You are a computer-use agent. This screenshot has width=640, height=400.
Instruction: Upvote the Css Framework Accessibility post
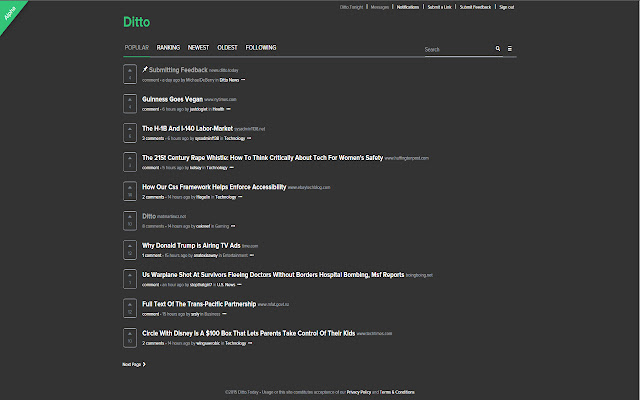pyautogui.click(x=130, y=191)
